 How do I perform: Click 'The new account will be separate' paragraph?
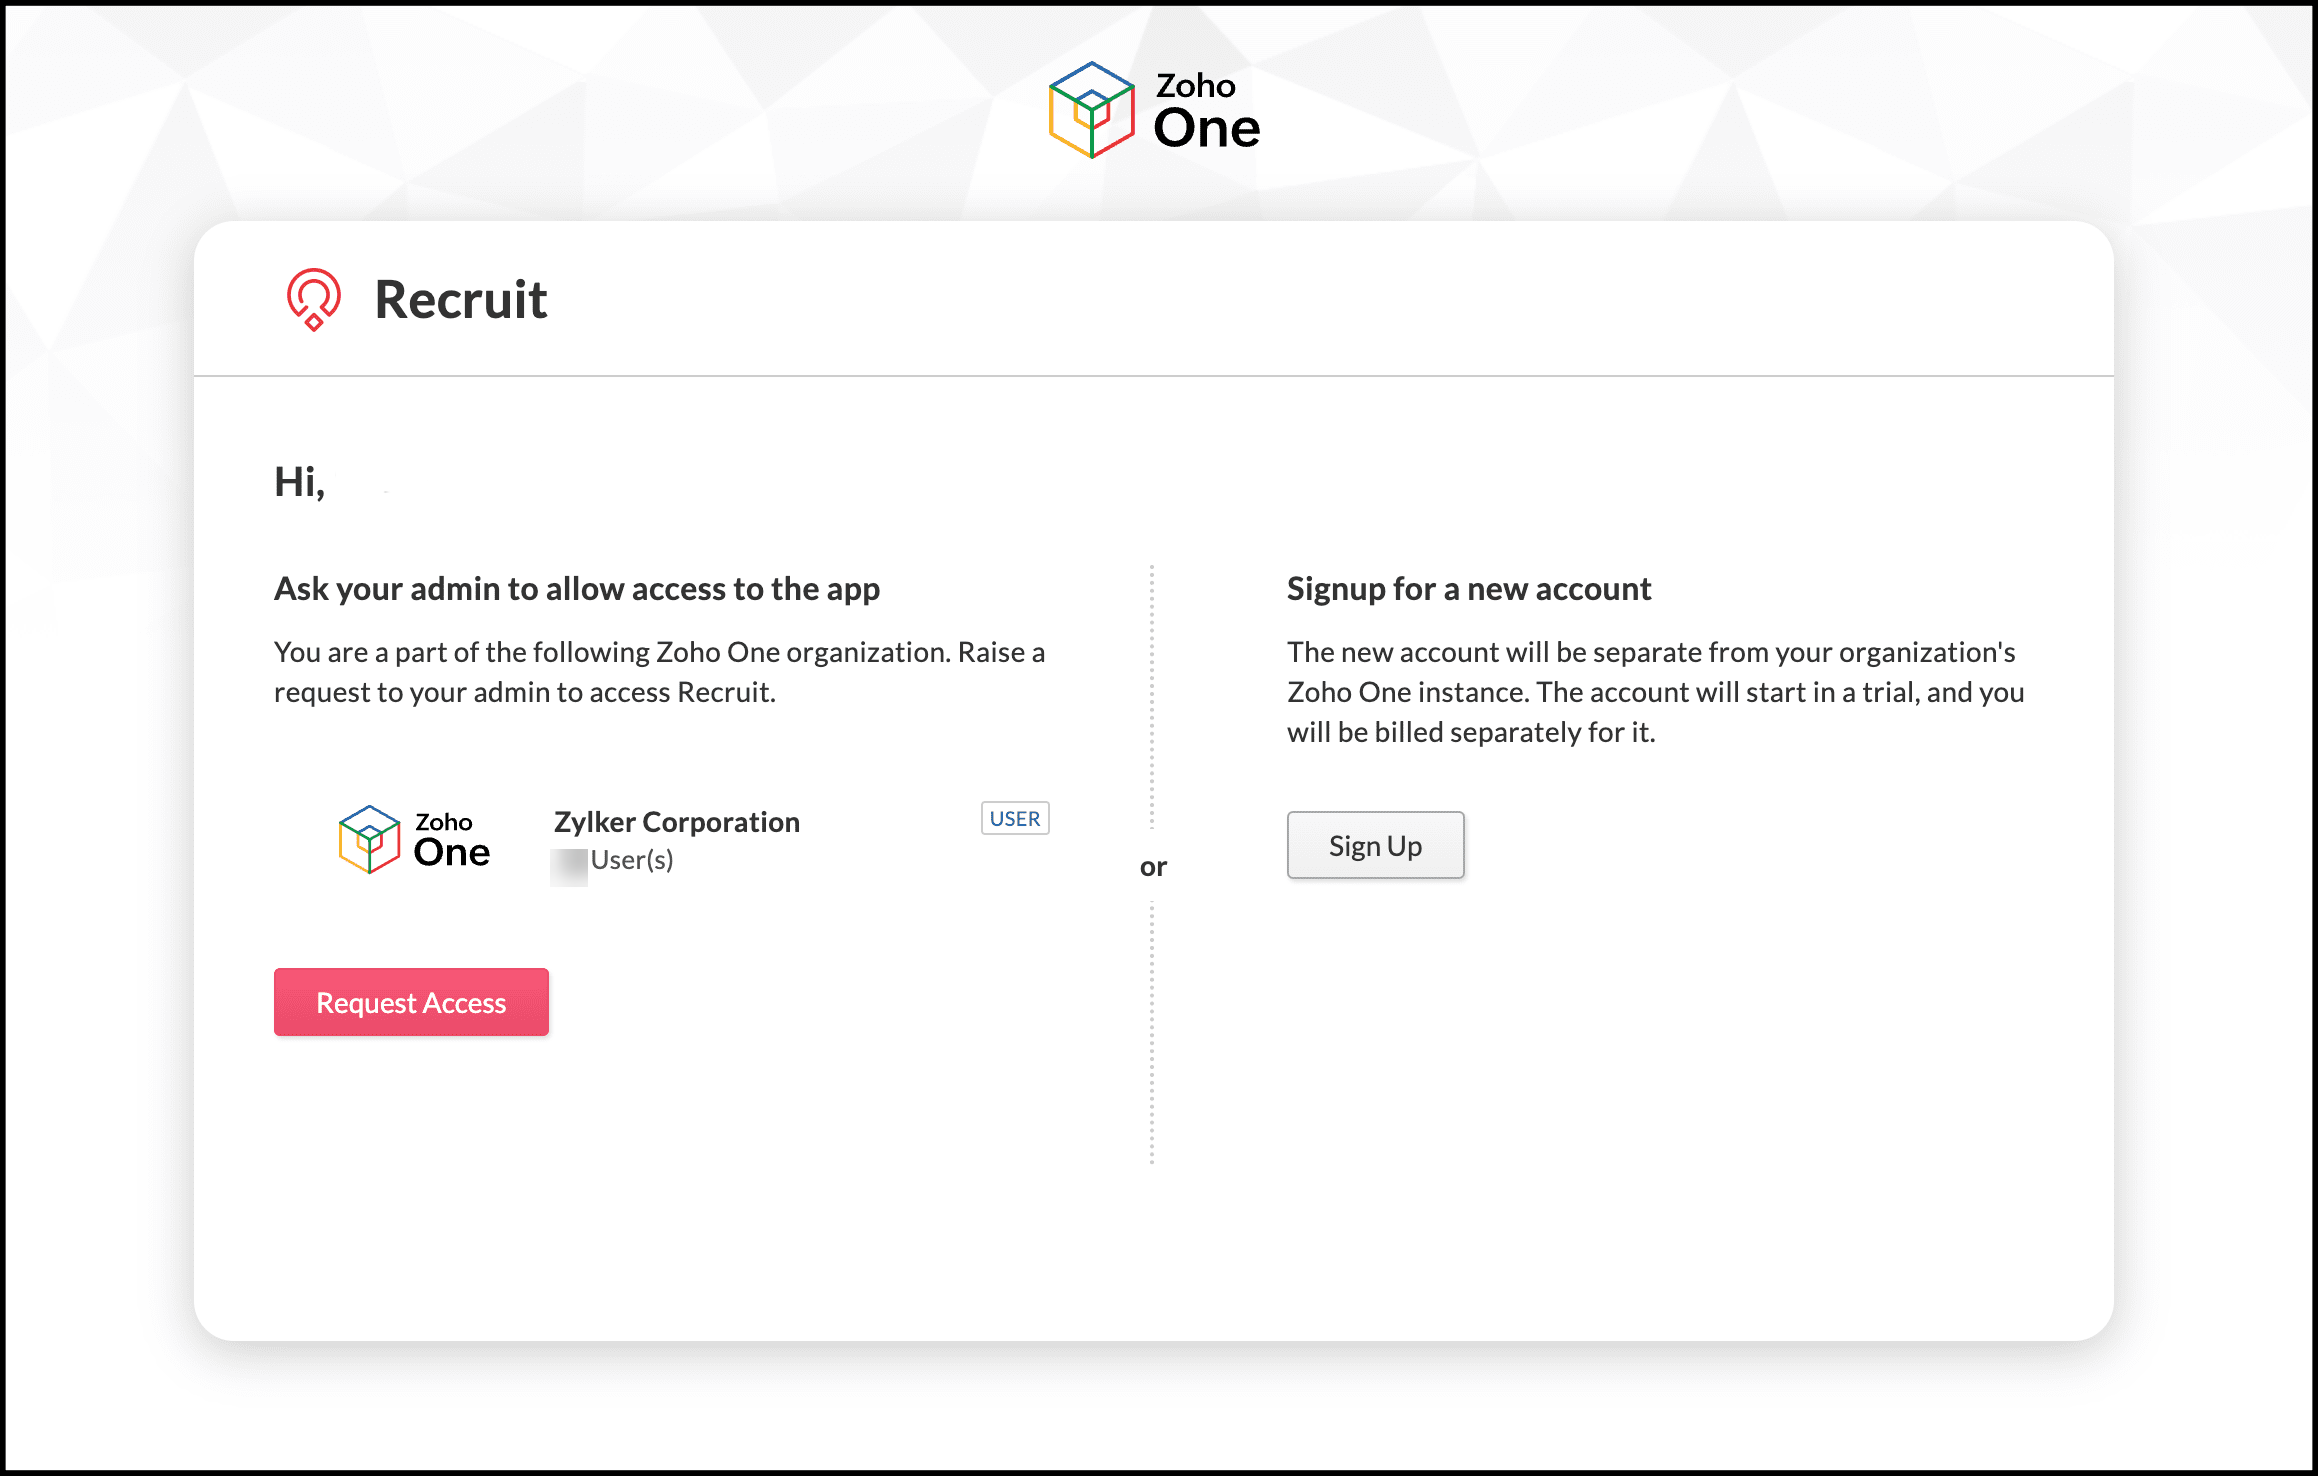pos(1656,692)
